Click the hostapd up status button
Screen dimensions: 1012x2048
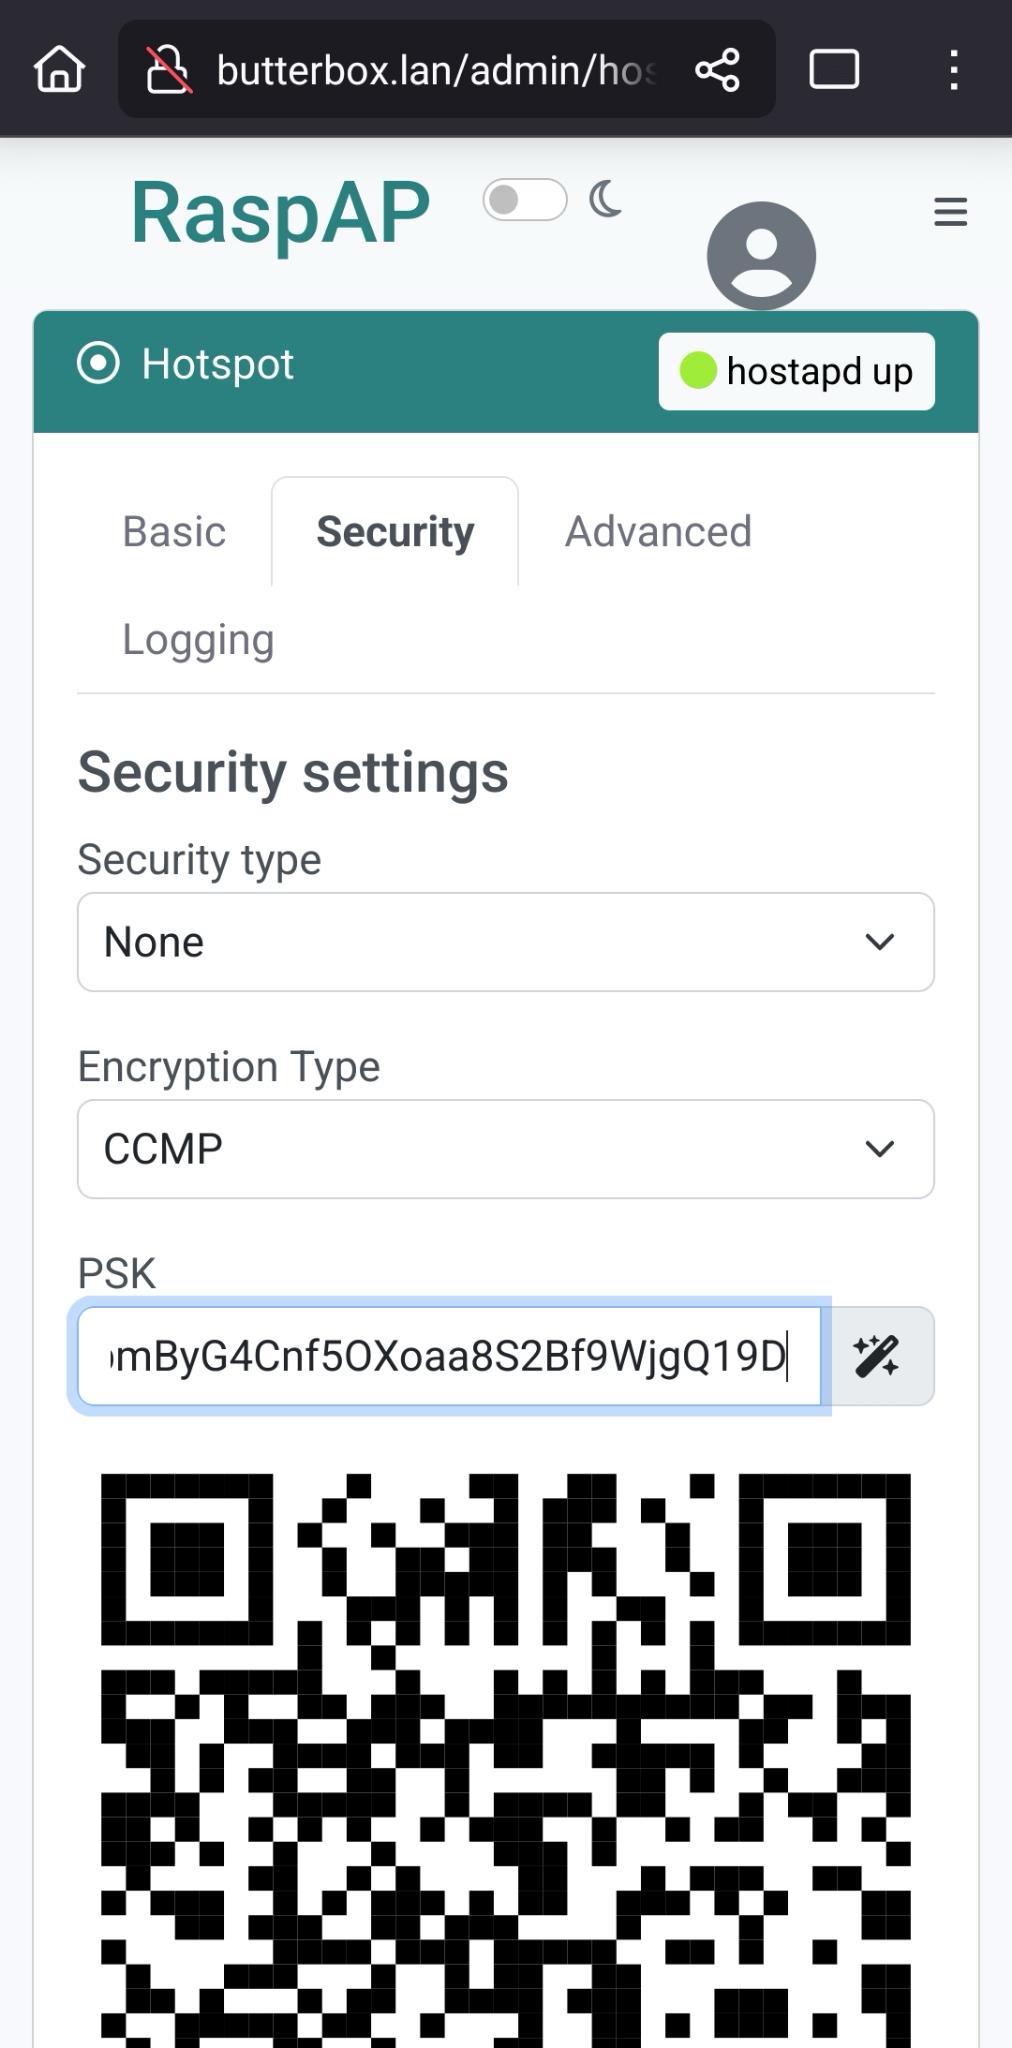796,372
